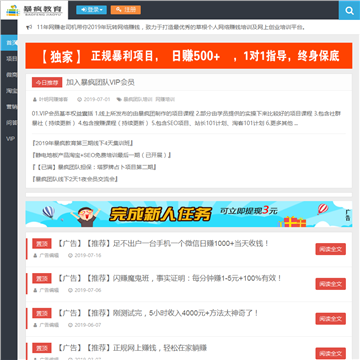360x360 pixels.
Task: Click the 完成新人任务 banner ad
Action: coord(189,214)
